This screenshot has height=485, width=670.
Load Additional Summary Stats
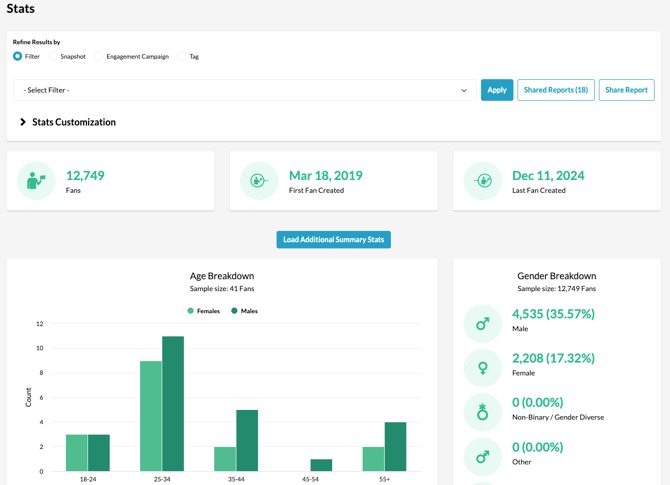tap(333, 240)
